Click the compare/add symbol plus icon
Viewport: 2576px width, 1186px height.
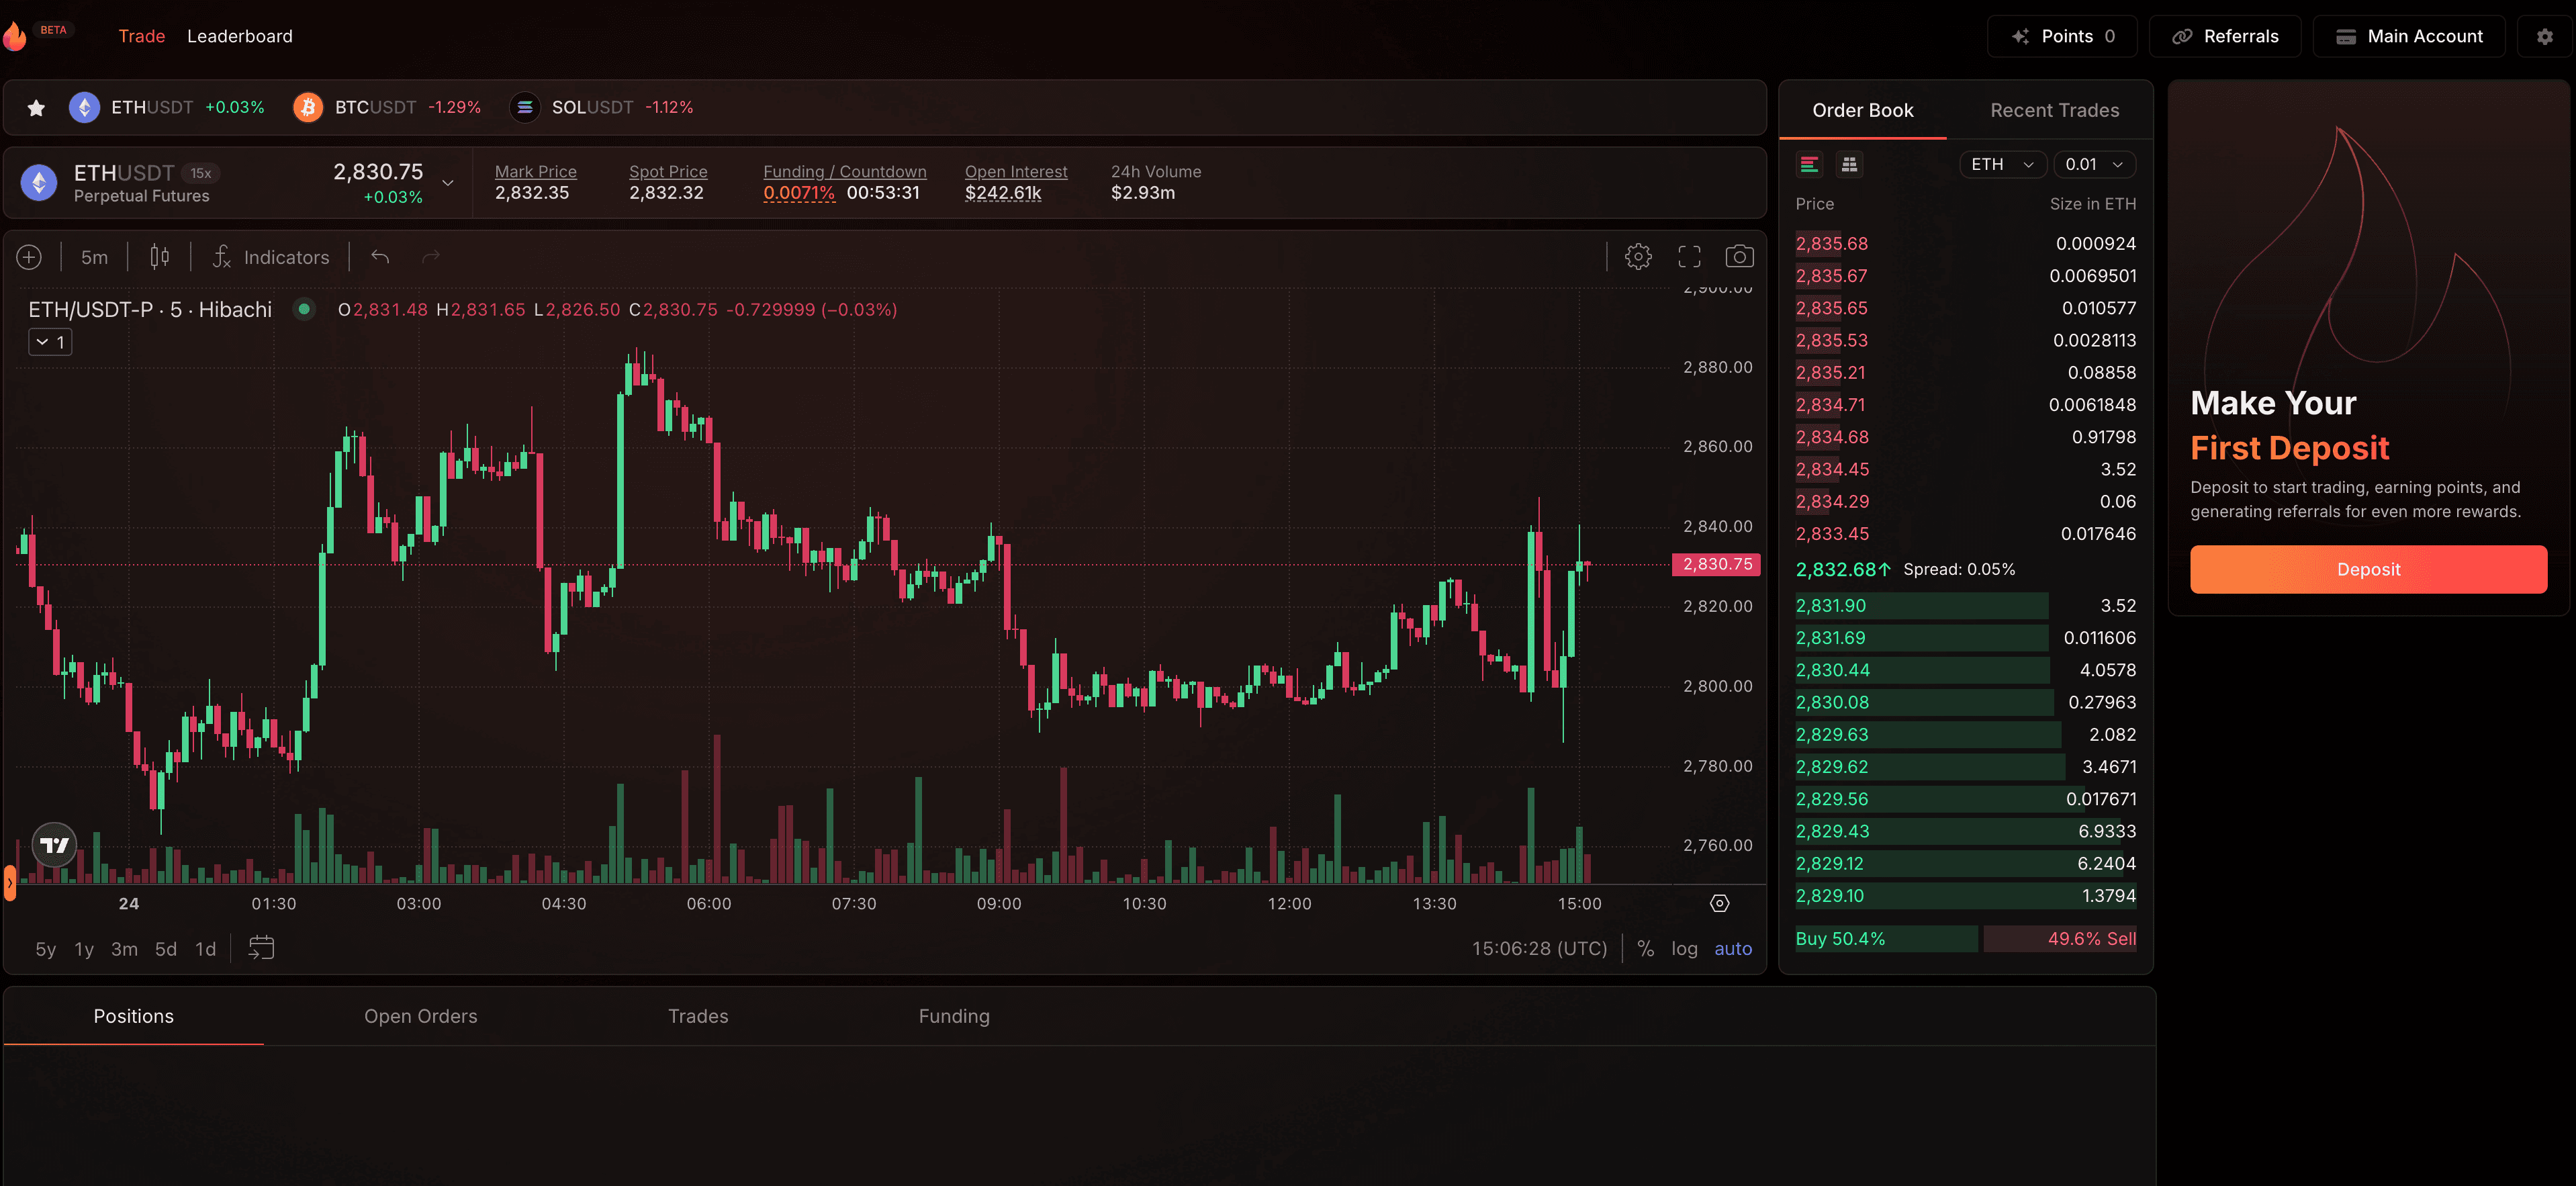point(29,257)
